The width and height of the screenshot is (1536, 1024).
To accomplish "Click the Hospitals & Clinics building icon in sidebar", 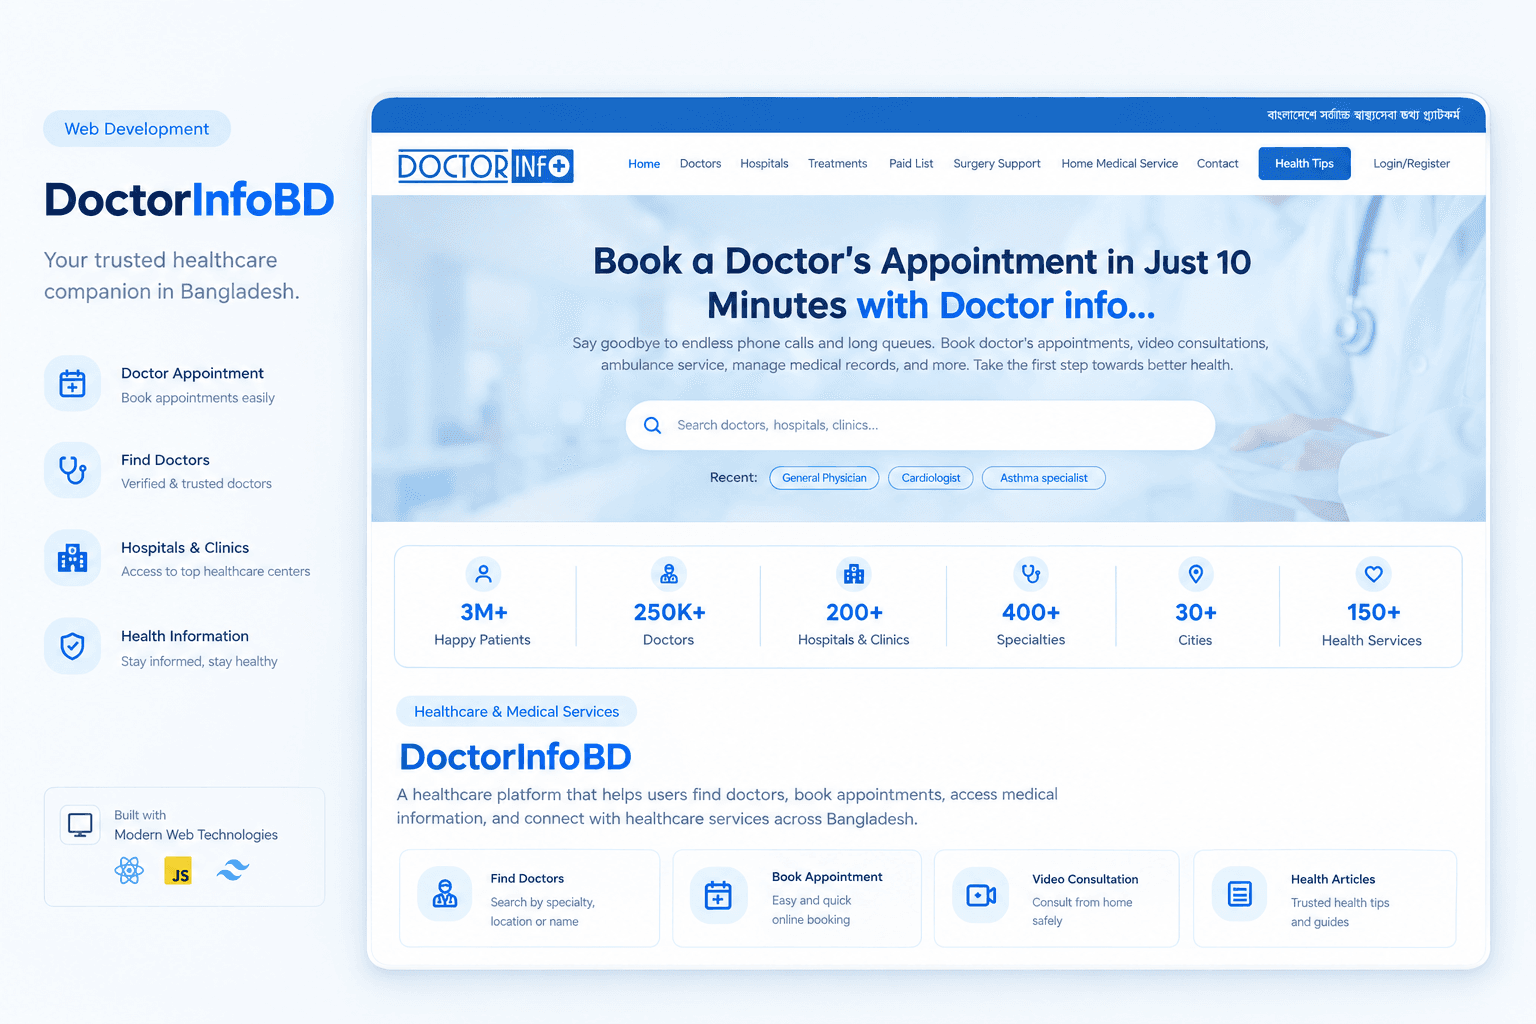I will tap(72, 558).
